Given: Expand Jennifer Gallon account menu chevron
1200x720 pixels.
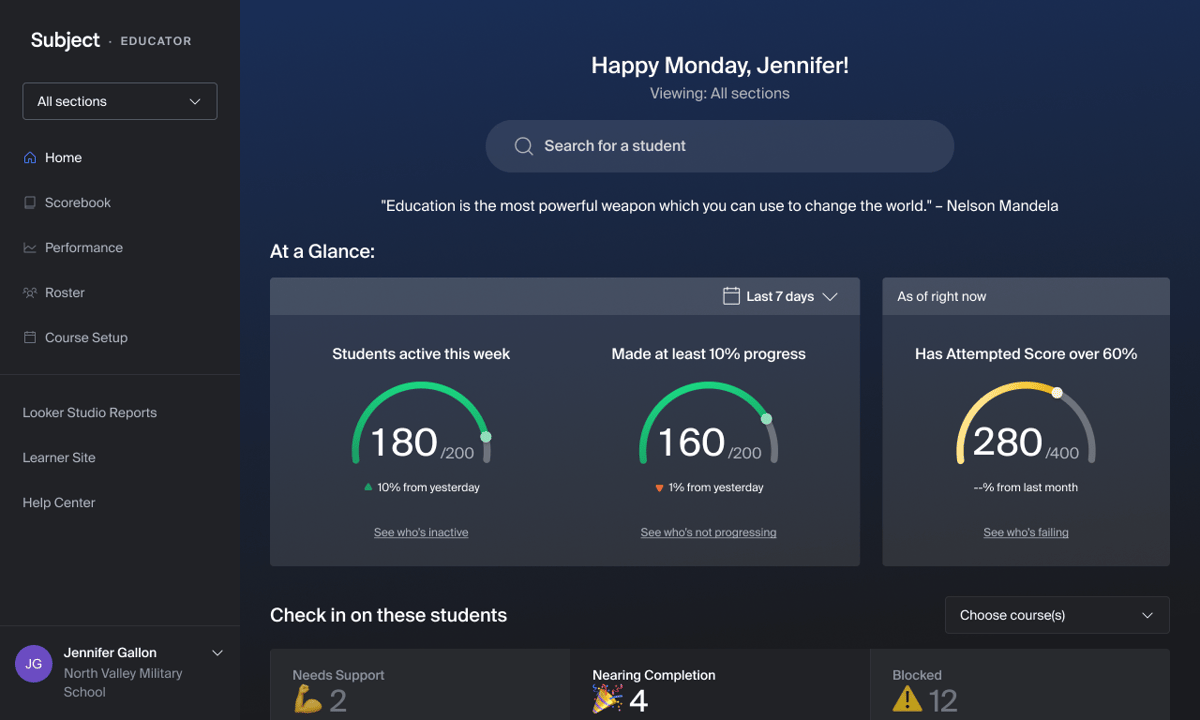Looking at the screenshot, I should pyautogui.click(x=217, y=653).
